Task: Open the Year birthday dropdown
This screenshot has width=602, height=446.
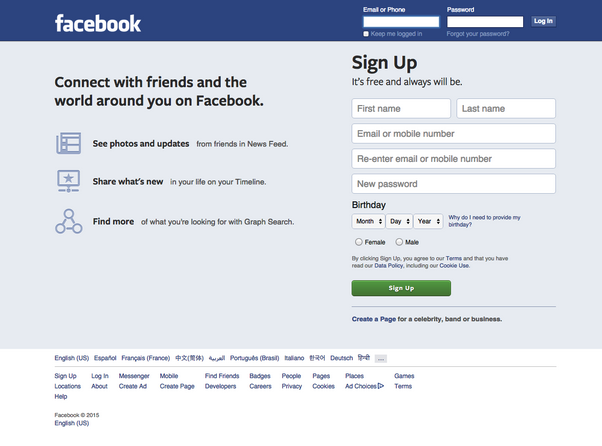Action: [x=428, y=221]
